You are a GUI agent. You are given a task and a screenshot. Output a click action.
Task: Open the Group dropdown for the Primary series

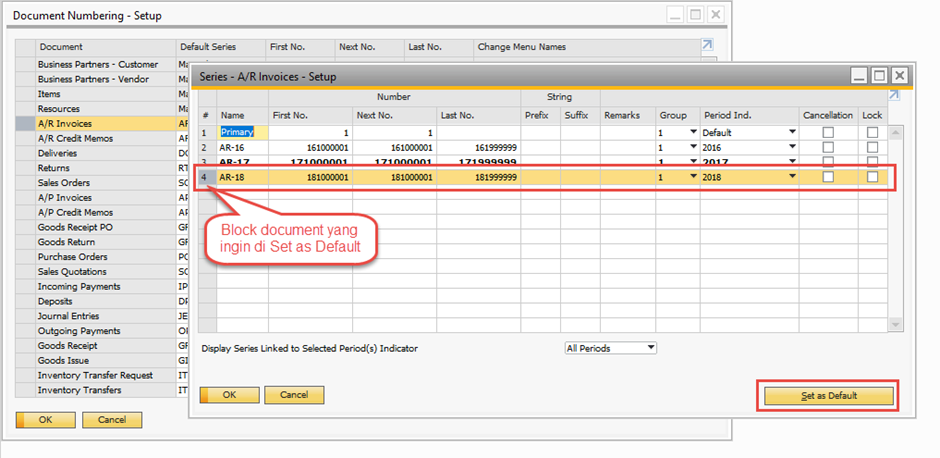point(694,132)
